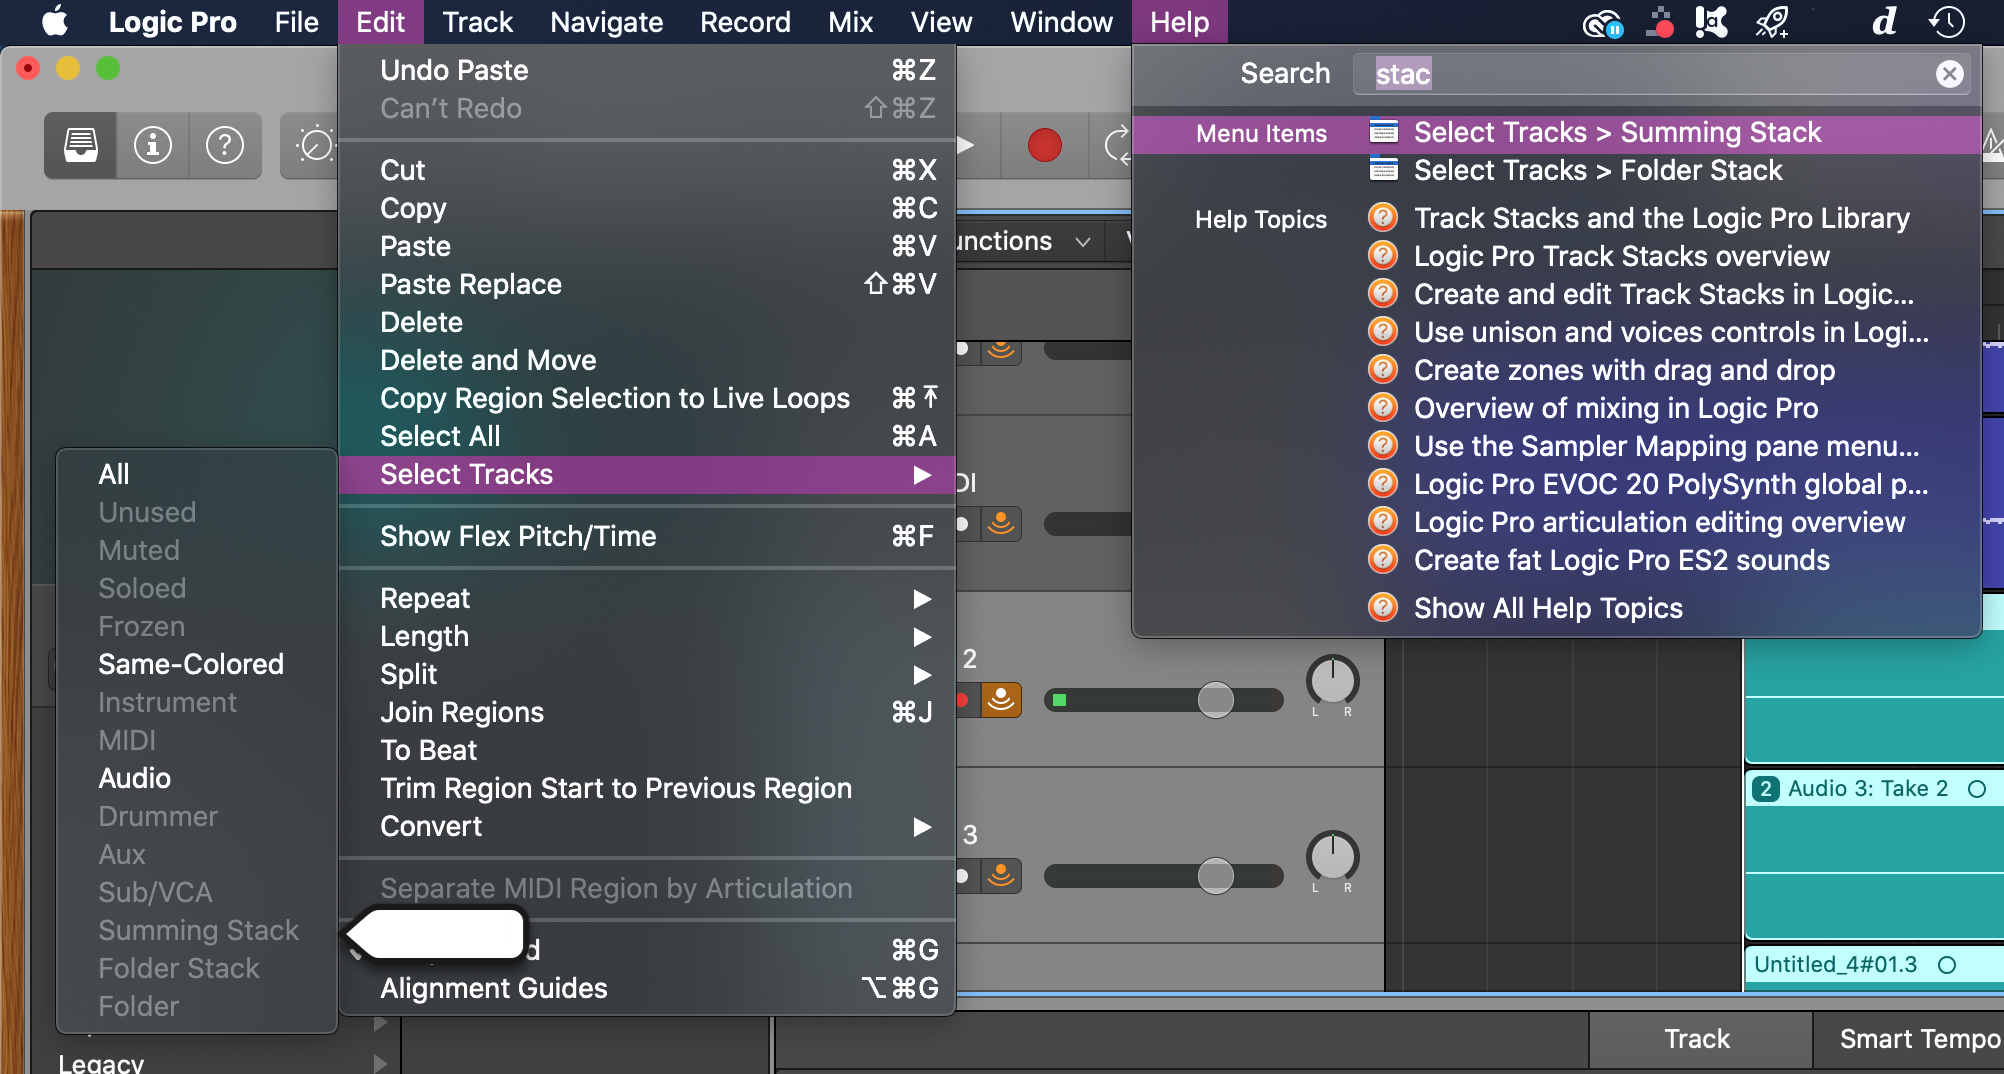Choose Show Flex Pitch/Time
Screen dimensions: 2004x1074
[x=647, y=536]
